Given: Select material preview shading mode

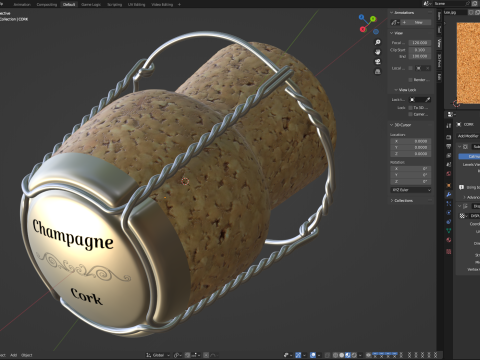Looking at the screenshot, I should [348, 355].
